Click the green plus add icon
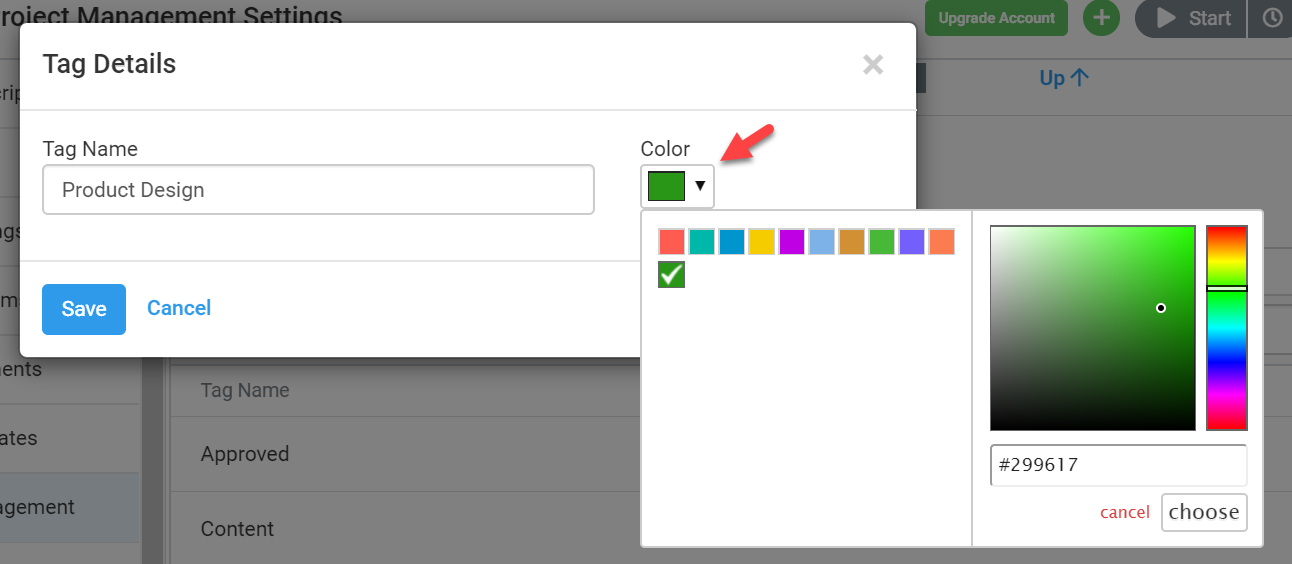 [1101, 18]
